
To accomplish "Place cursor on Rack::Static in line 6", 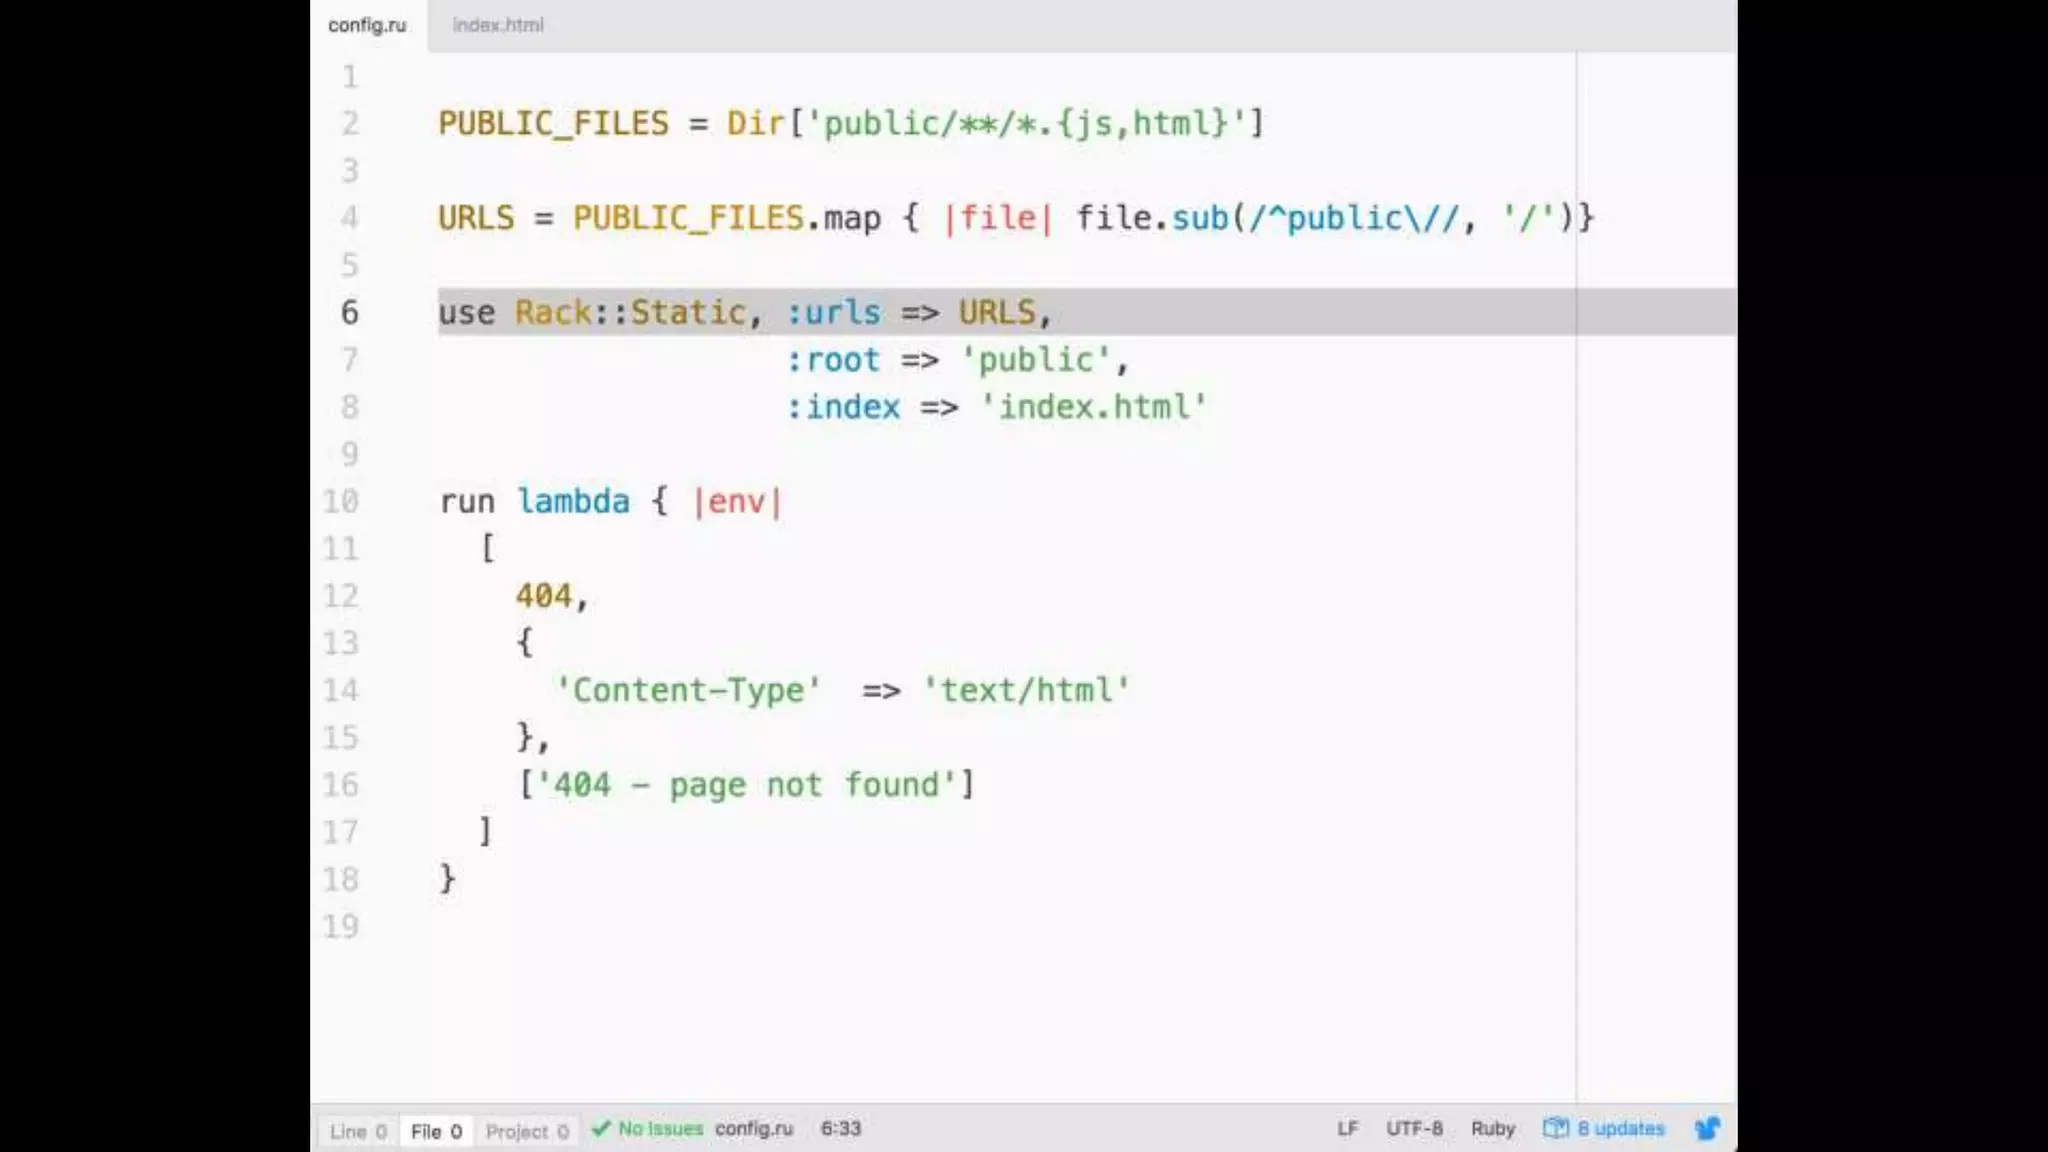I will (x=630, y=312).
